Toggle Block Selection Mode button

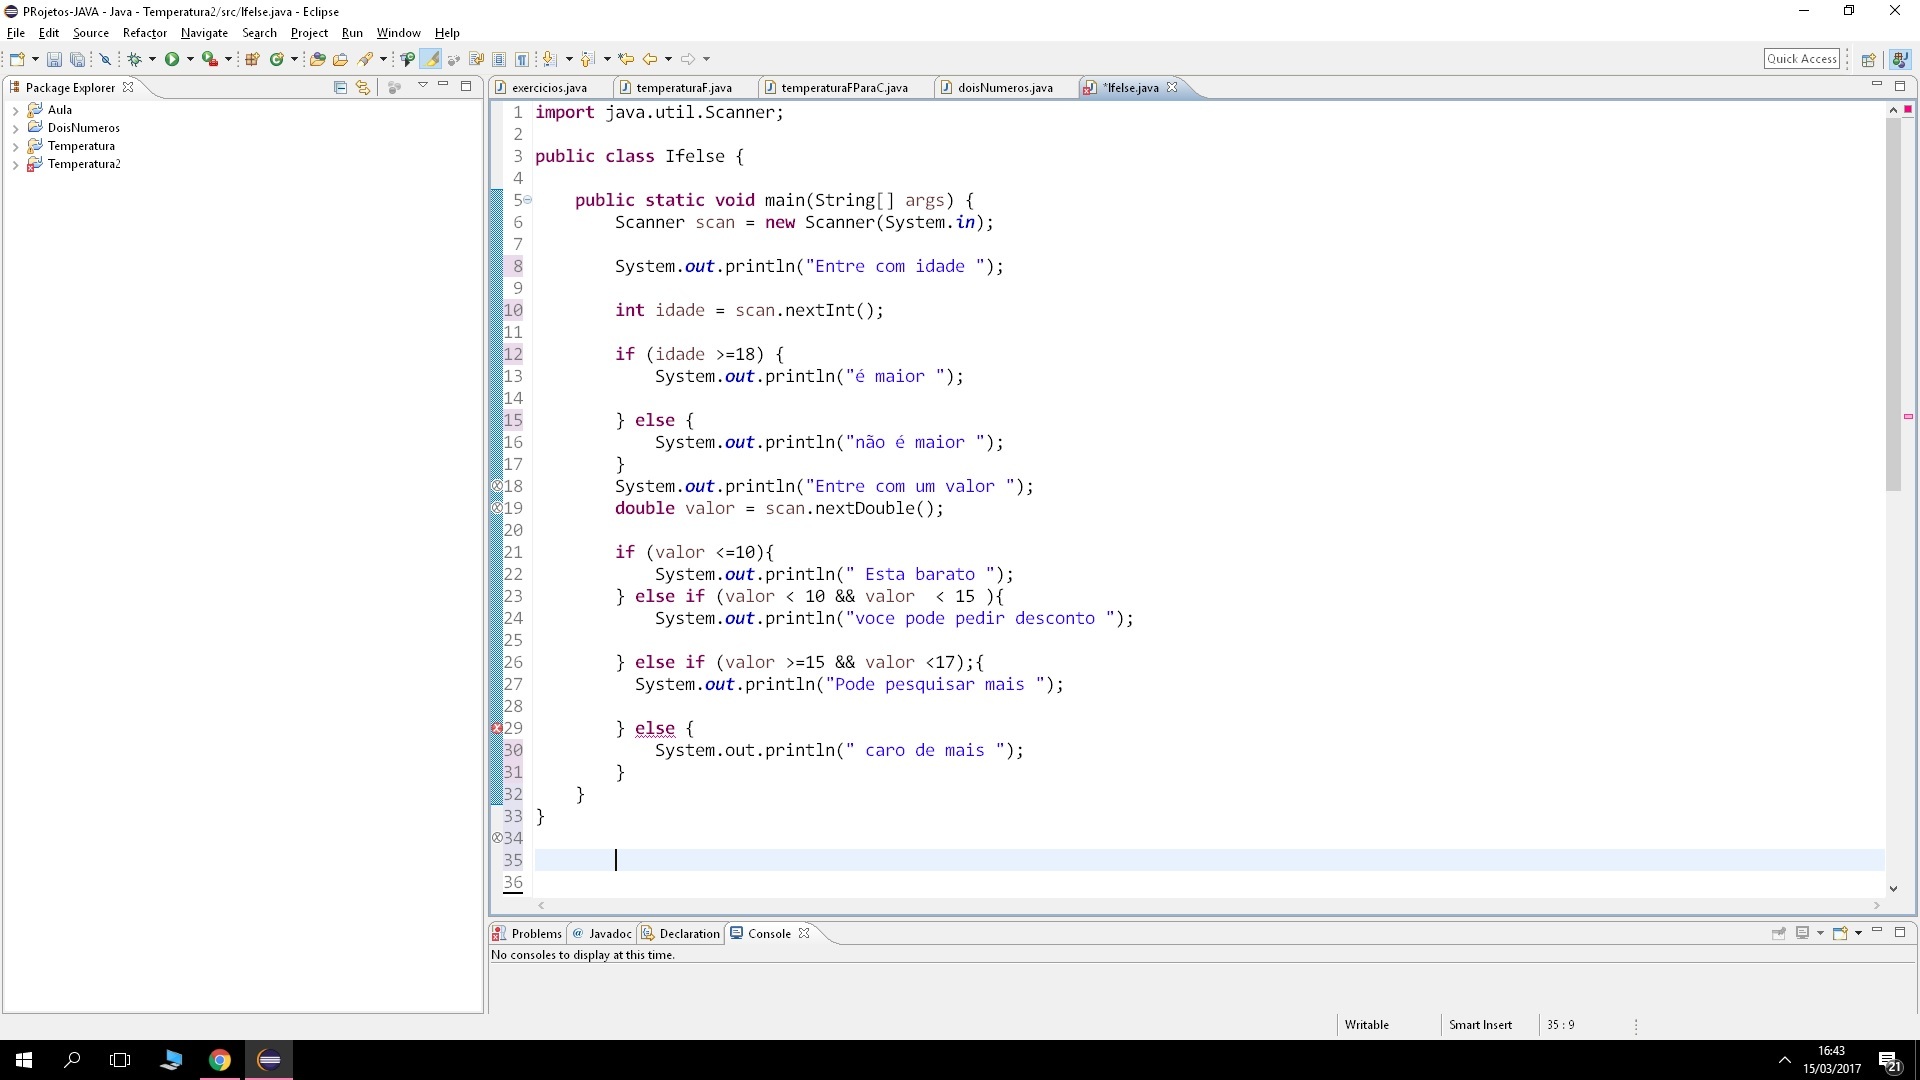(499, 59)
